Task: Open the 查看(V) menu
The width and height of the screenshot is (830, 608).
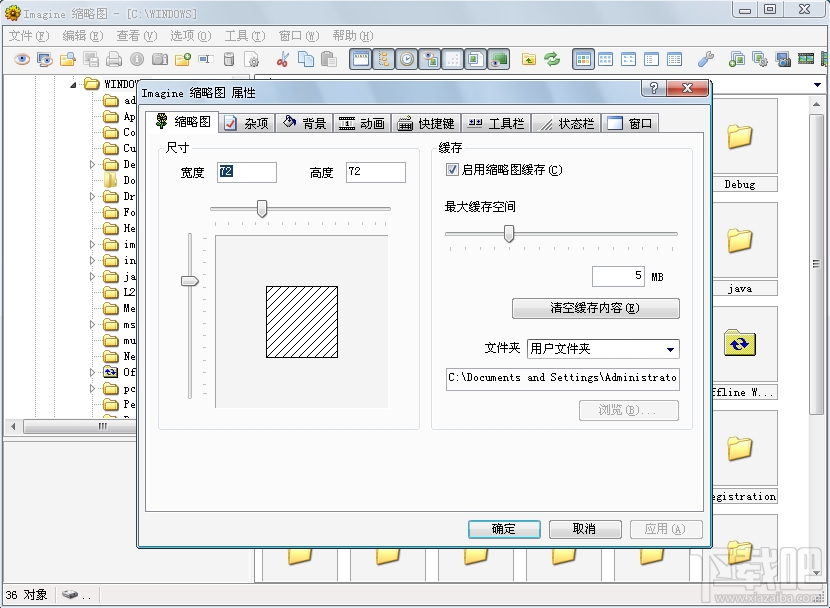Action: pyautogui.click(x=137, y=35)
